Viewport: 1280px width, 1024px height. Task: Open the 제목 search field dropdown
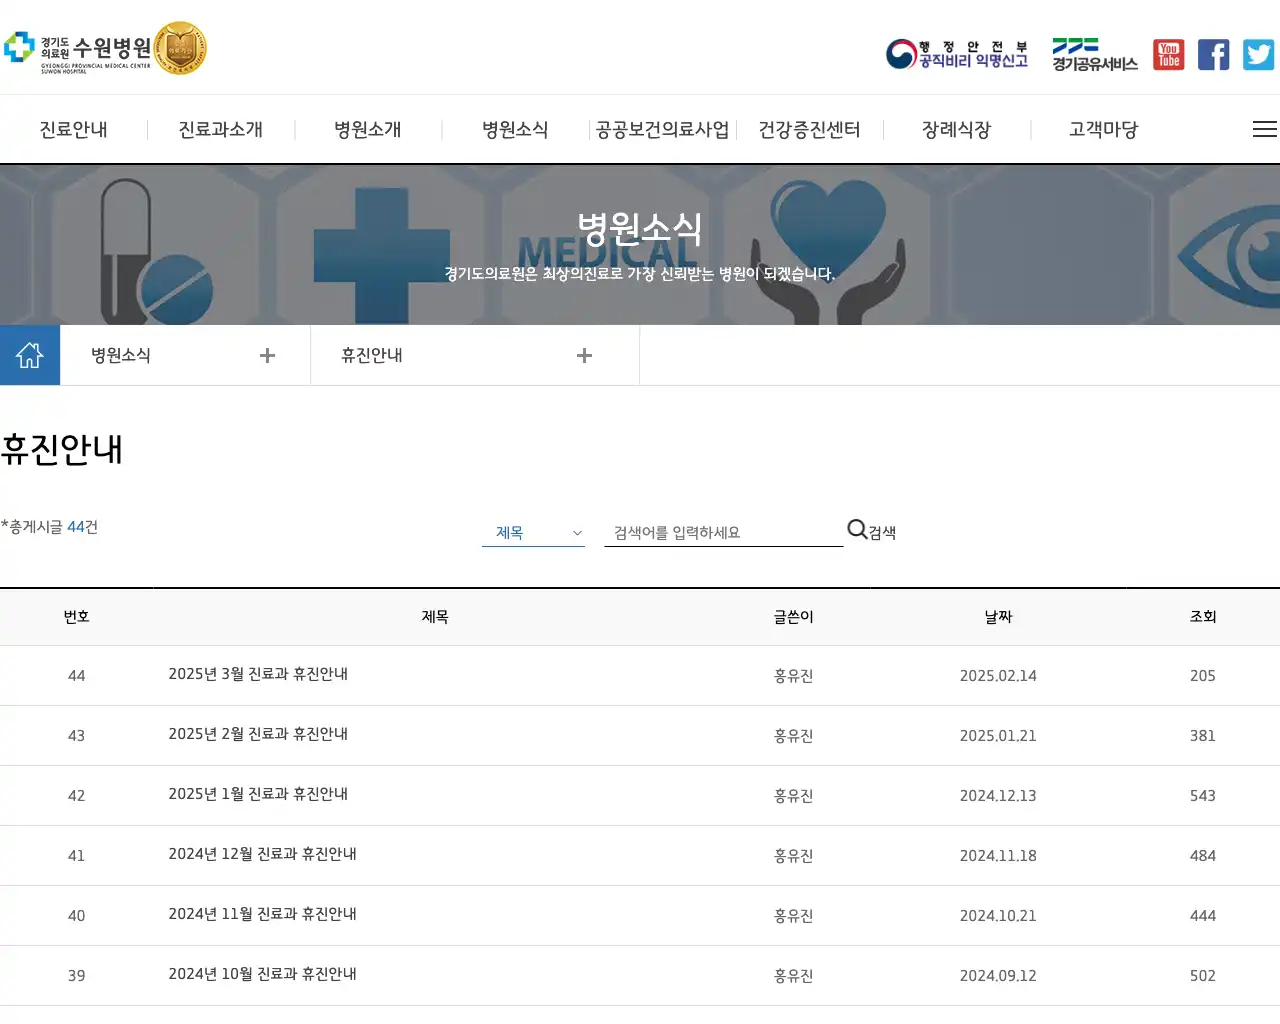click(x=533, y=532)
